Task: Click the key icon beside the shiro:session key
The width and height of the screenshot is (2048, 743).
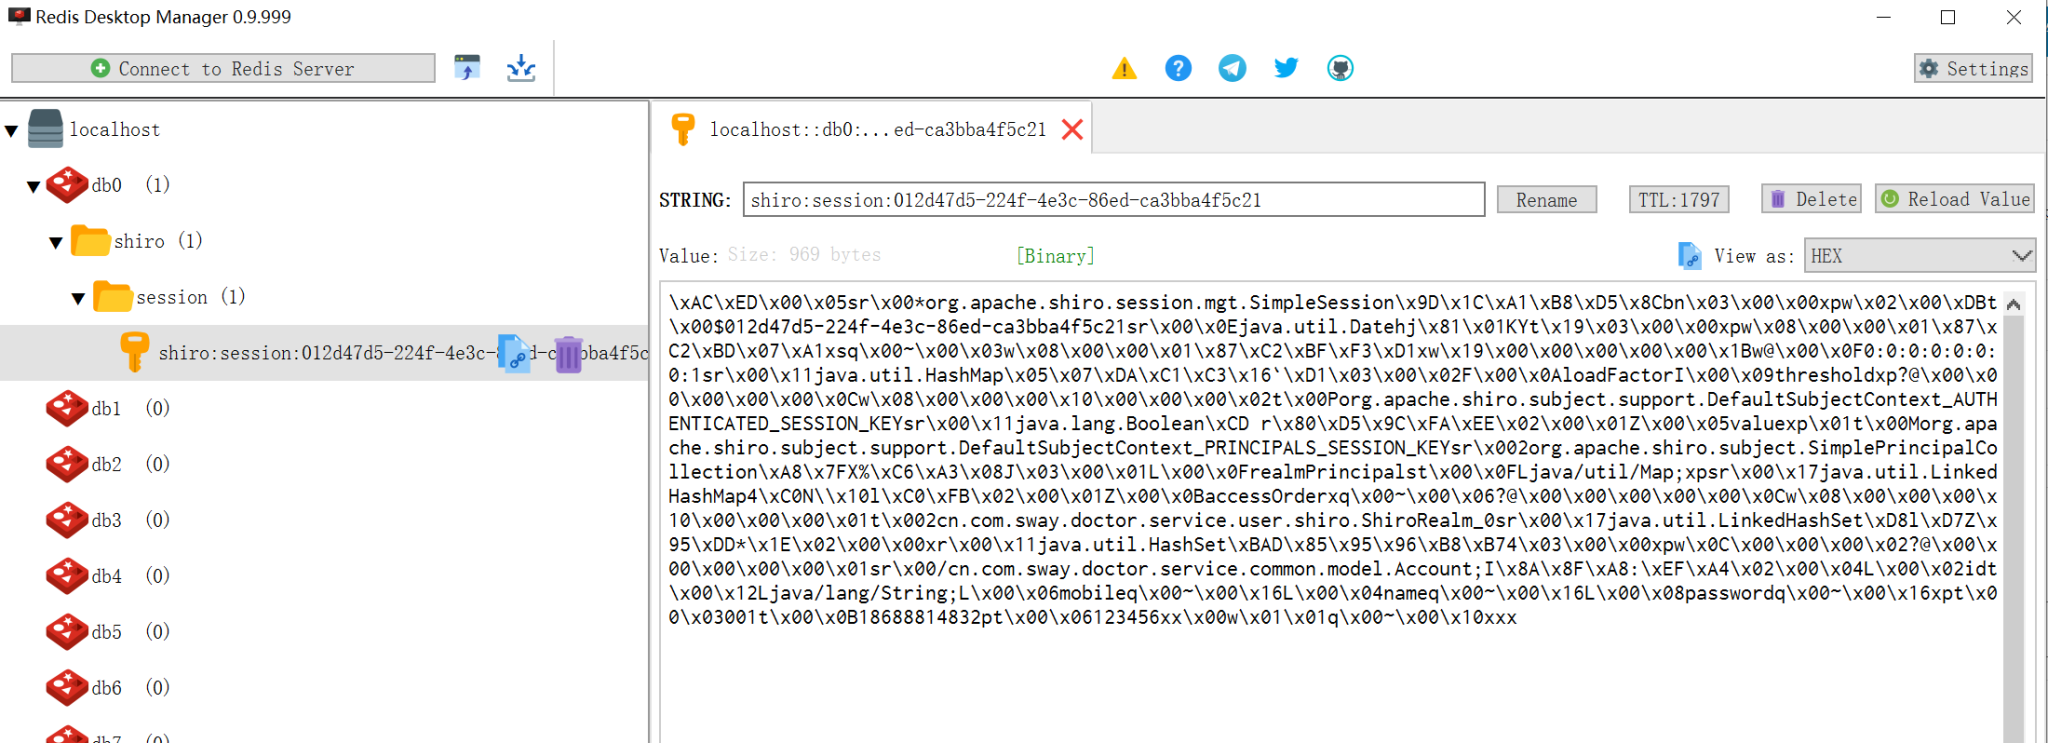Action: click(134, 352)
